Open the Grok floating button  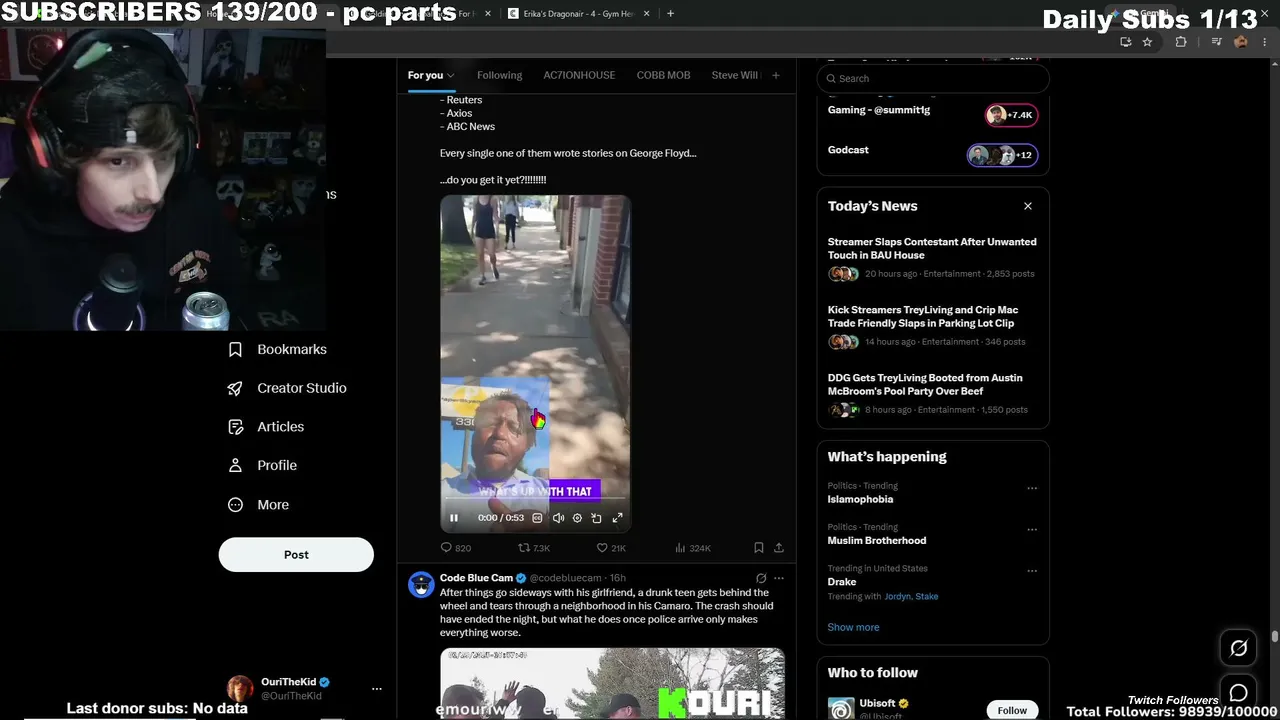point(1238,648)
